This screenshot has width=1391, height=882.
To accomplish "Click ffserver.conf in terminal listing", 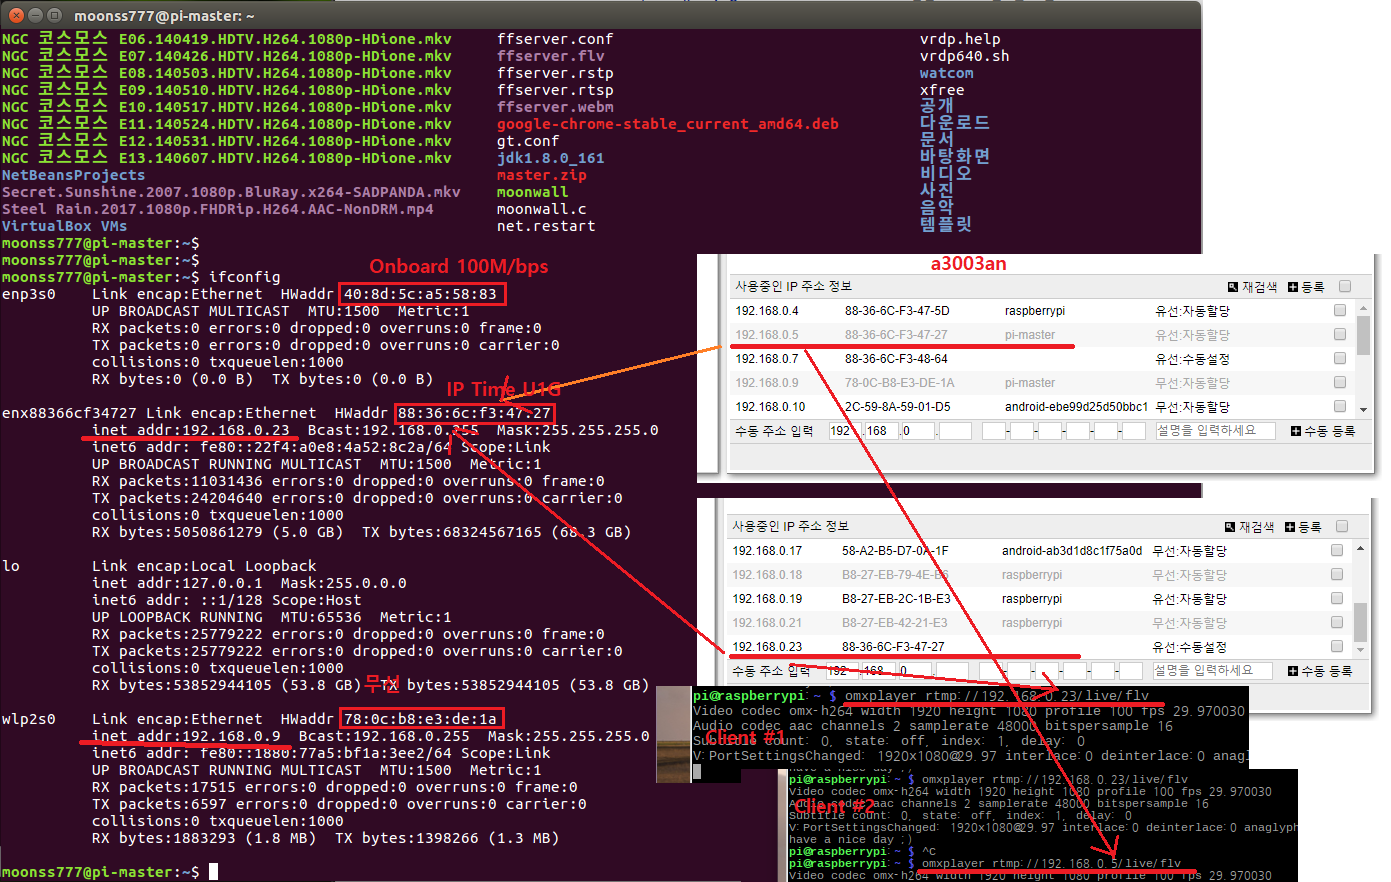I will click(x=555, y=39).
